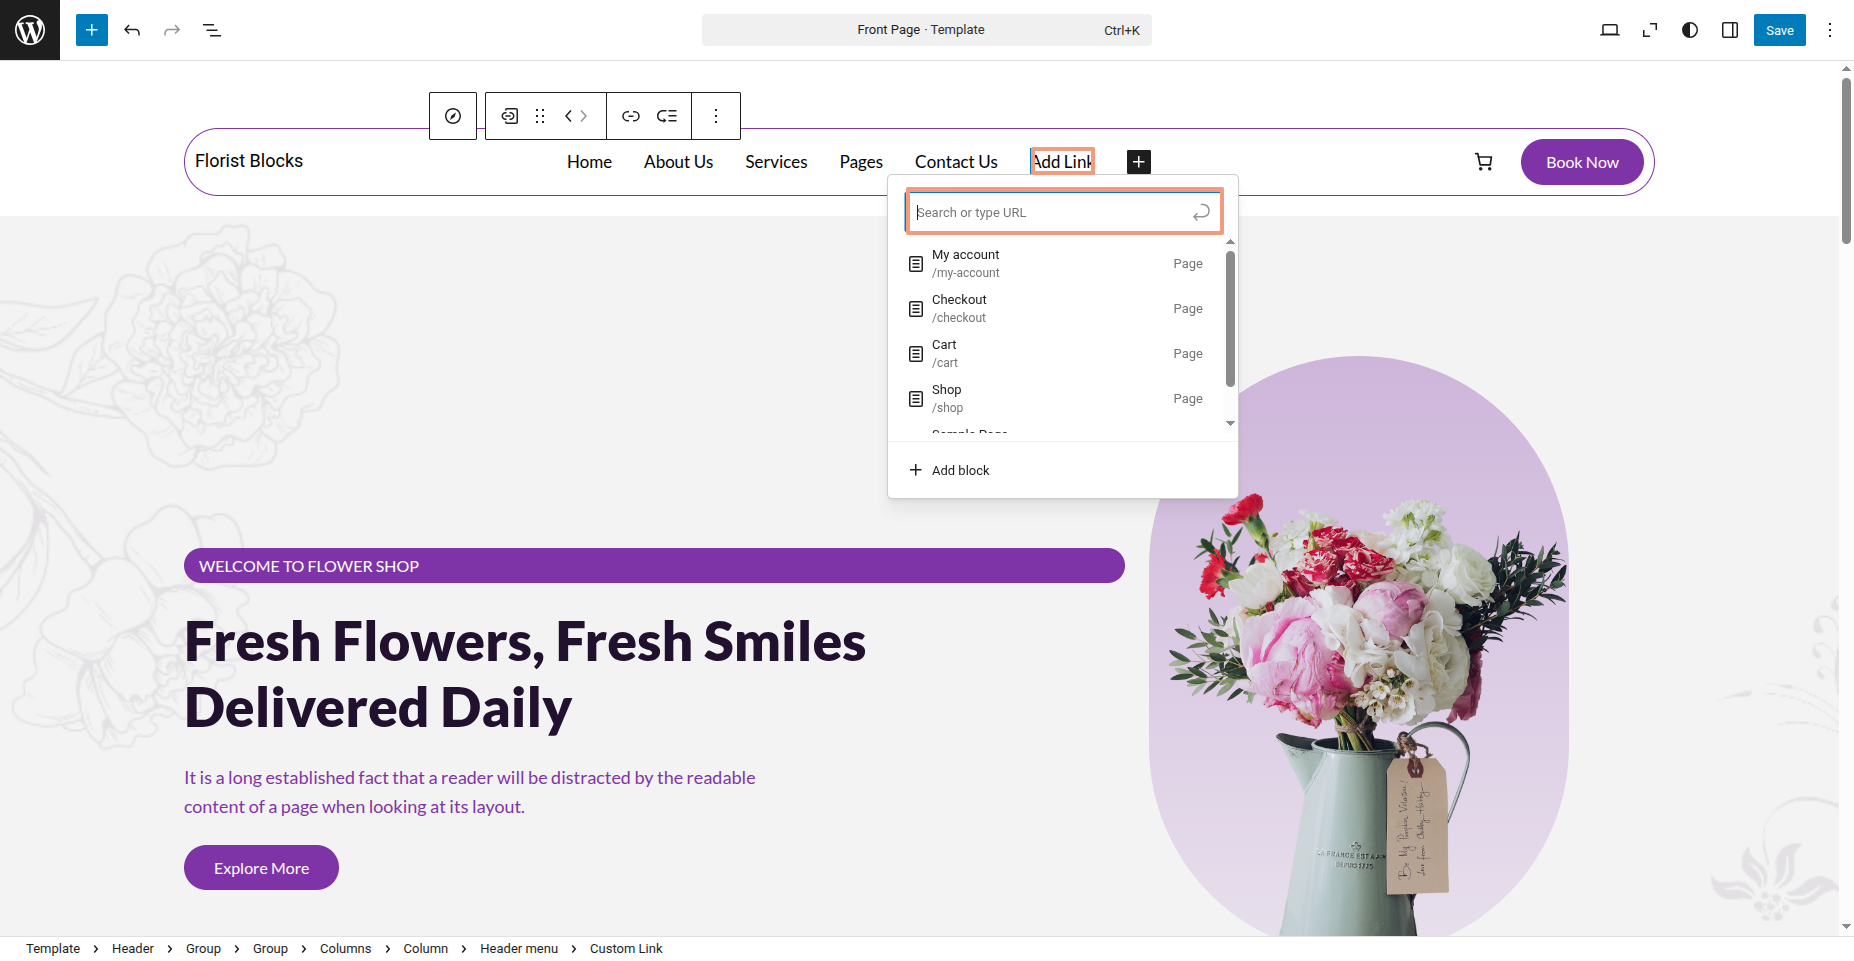
Task: Click the Add submenu icon in toolbar
Action: tap(667, 116)
